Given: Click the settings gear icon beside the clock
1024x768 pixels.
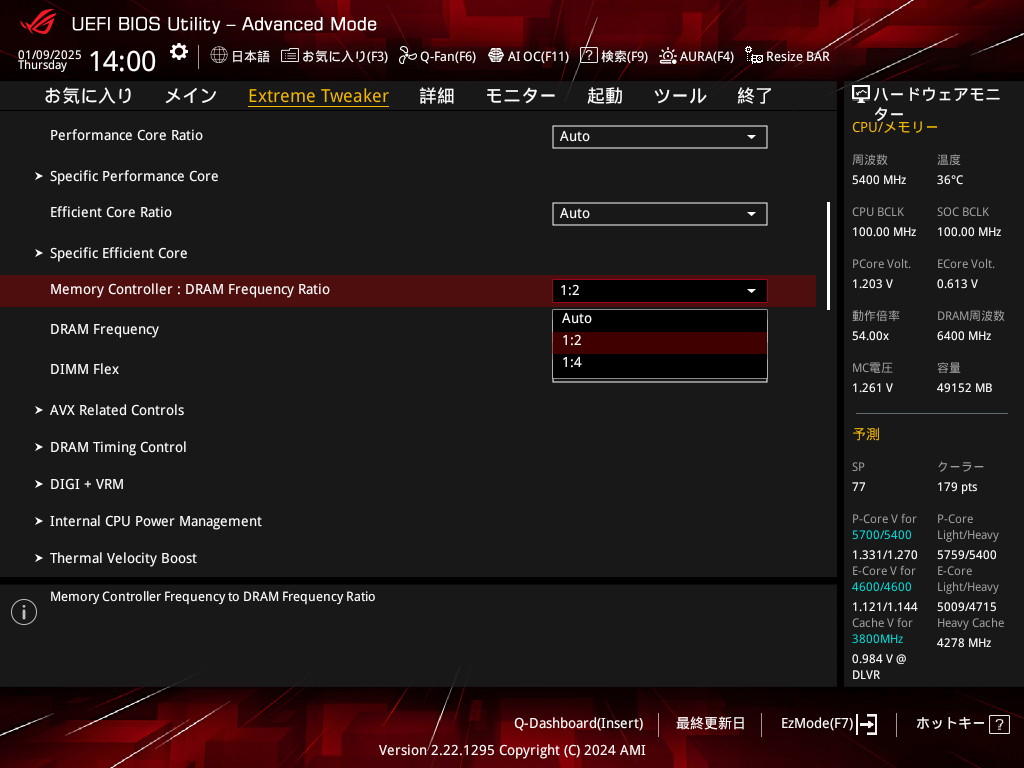Looking at the screenshot, I should point(178,52).
